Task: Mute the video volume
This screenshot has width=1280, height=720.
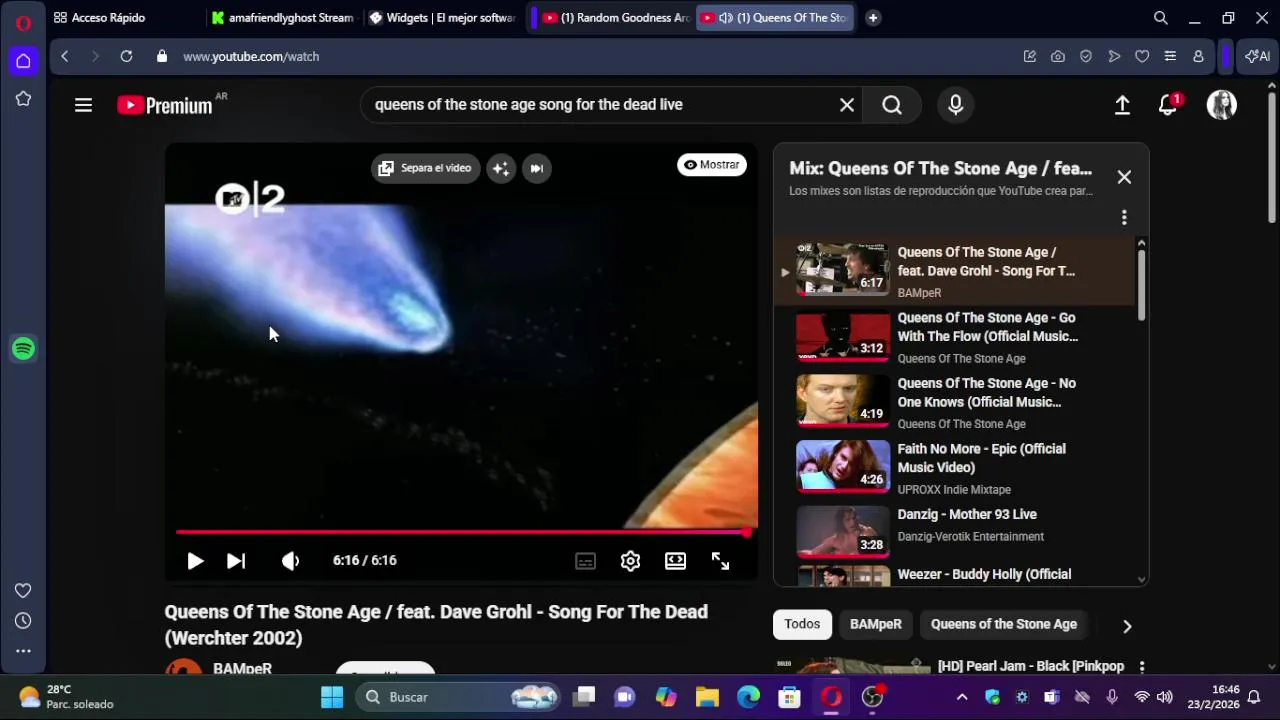Action: coord(290,561)
